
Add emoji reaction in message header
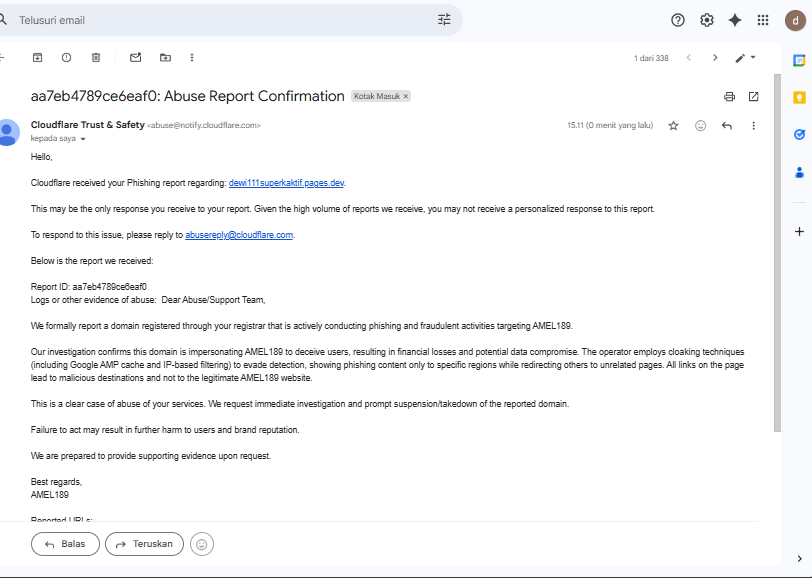point(700,125)
